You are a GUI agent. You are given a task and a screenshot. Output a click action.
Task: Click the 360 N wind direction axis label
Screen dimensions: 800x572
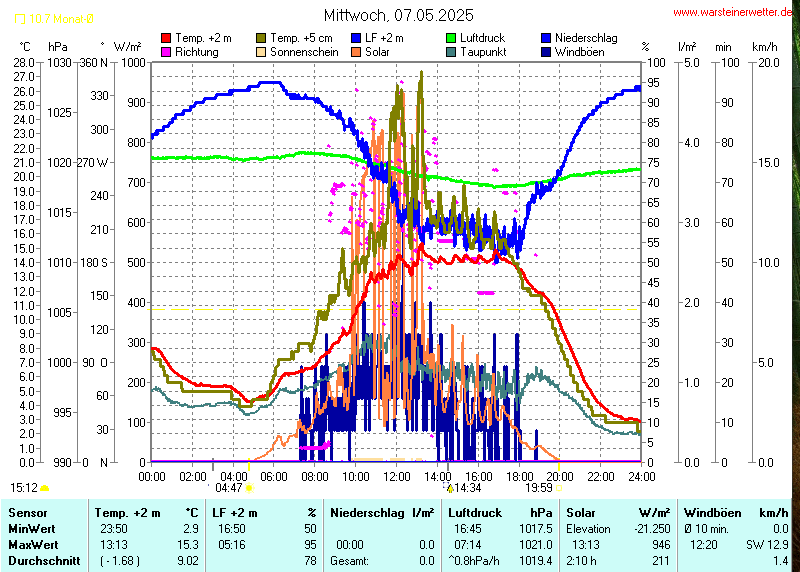94,63
